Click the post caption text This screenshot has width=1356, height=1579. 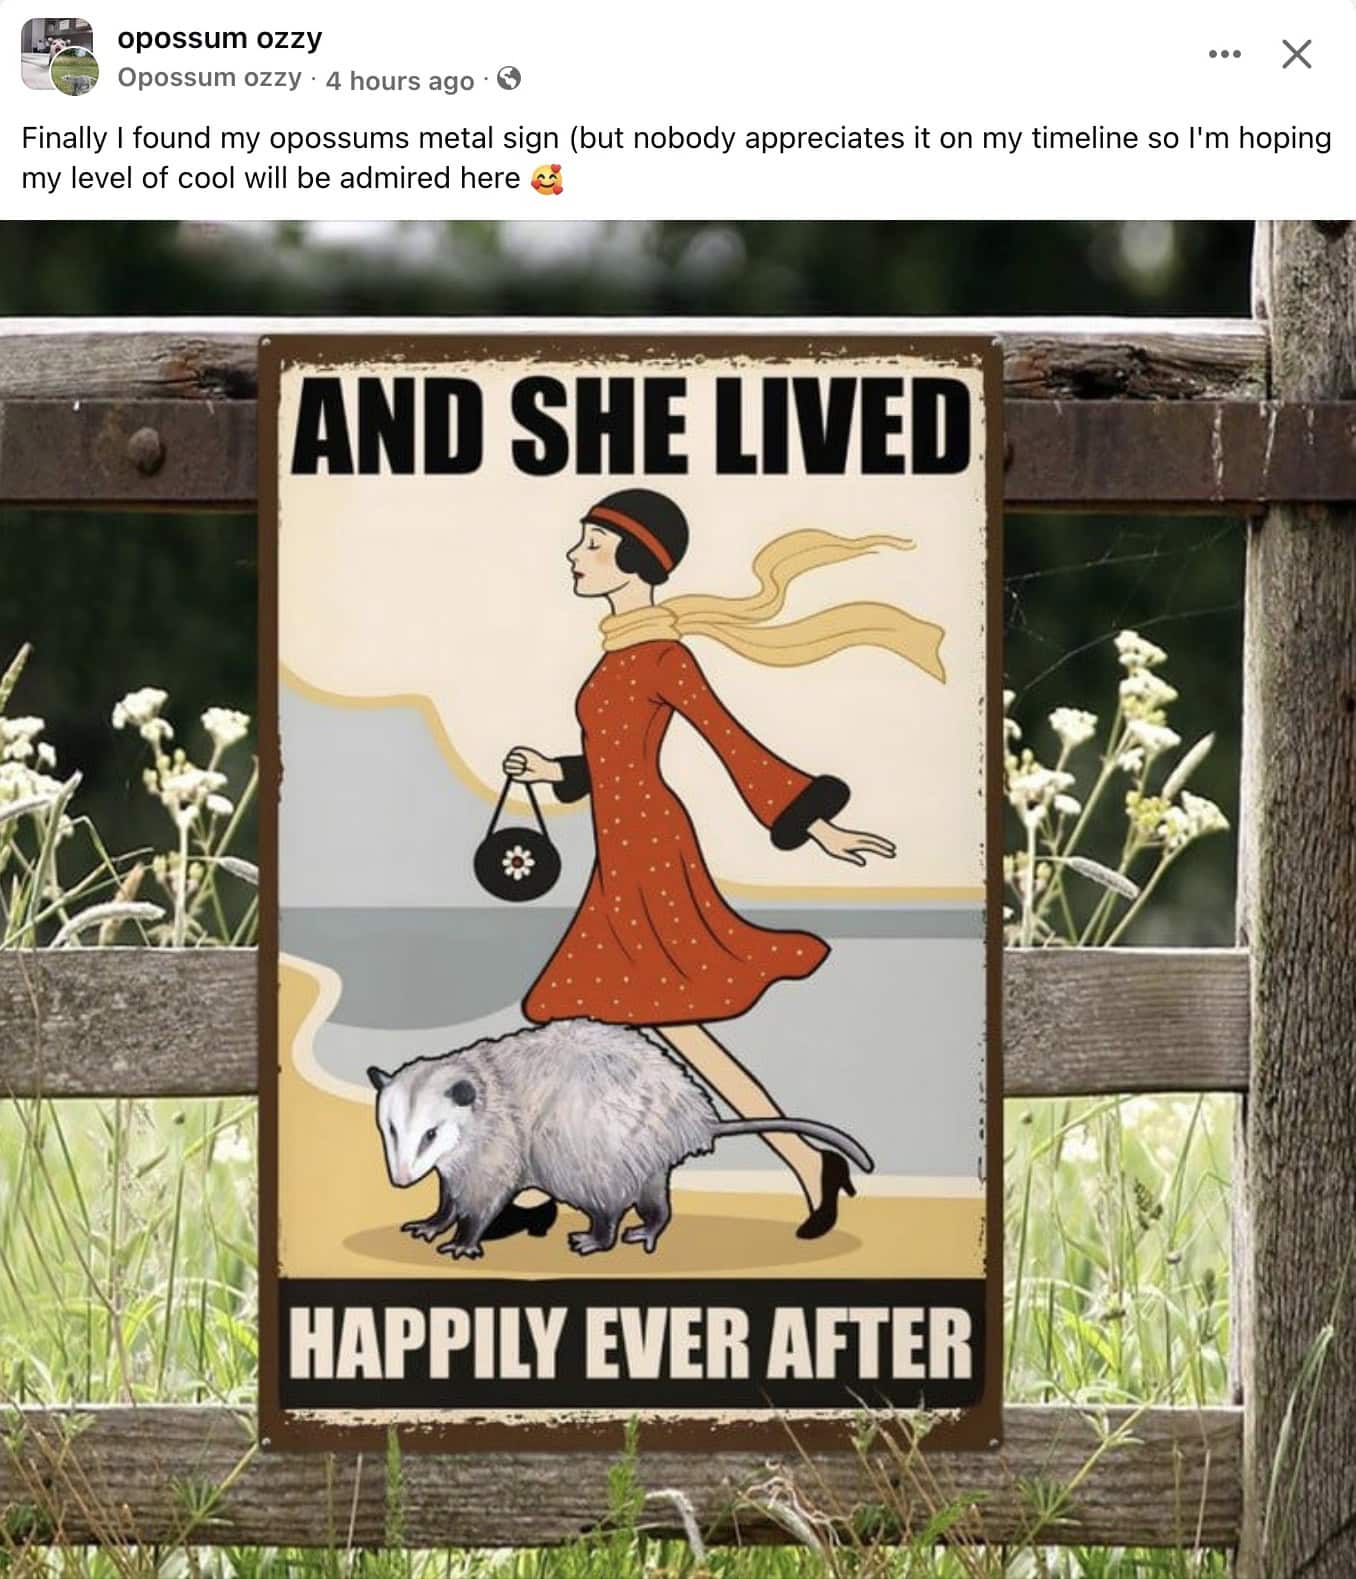(676, 158)
